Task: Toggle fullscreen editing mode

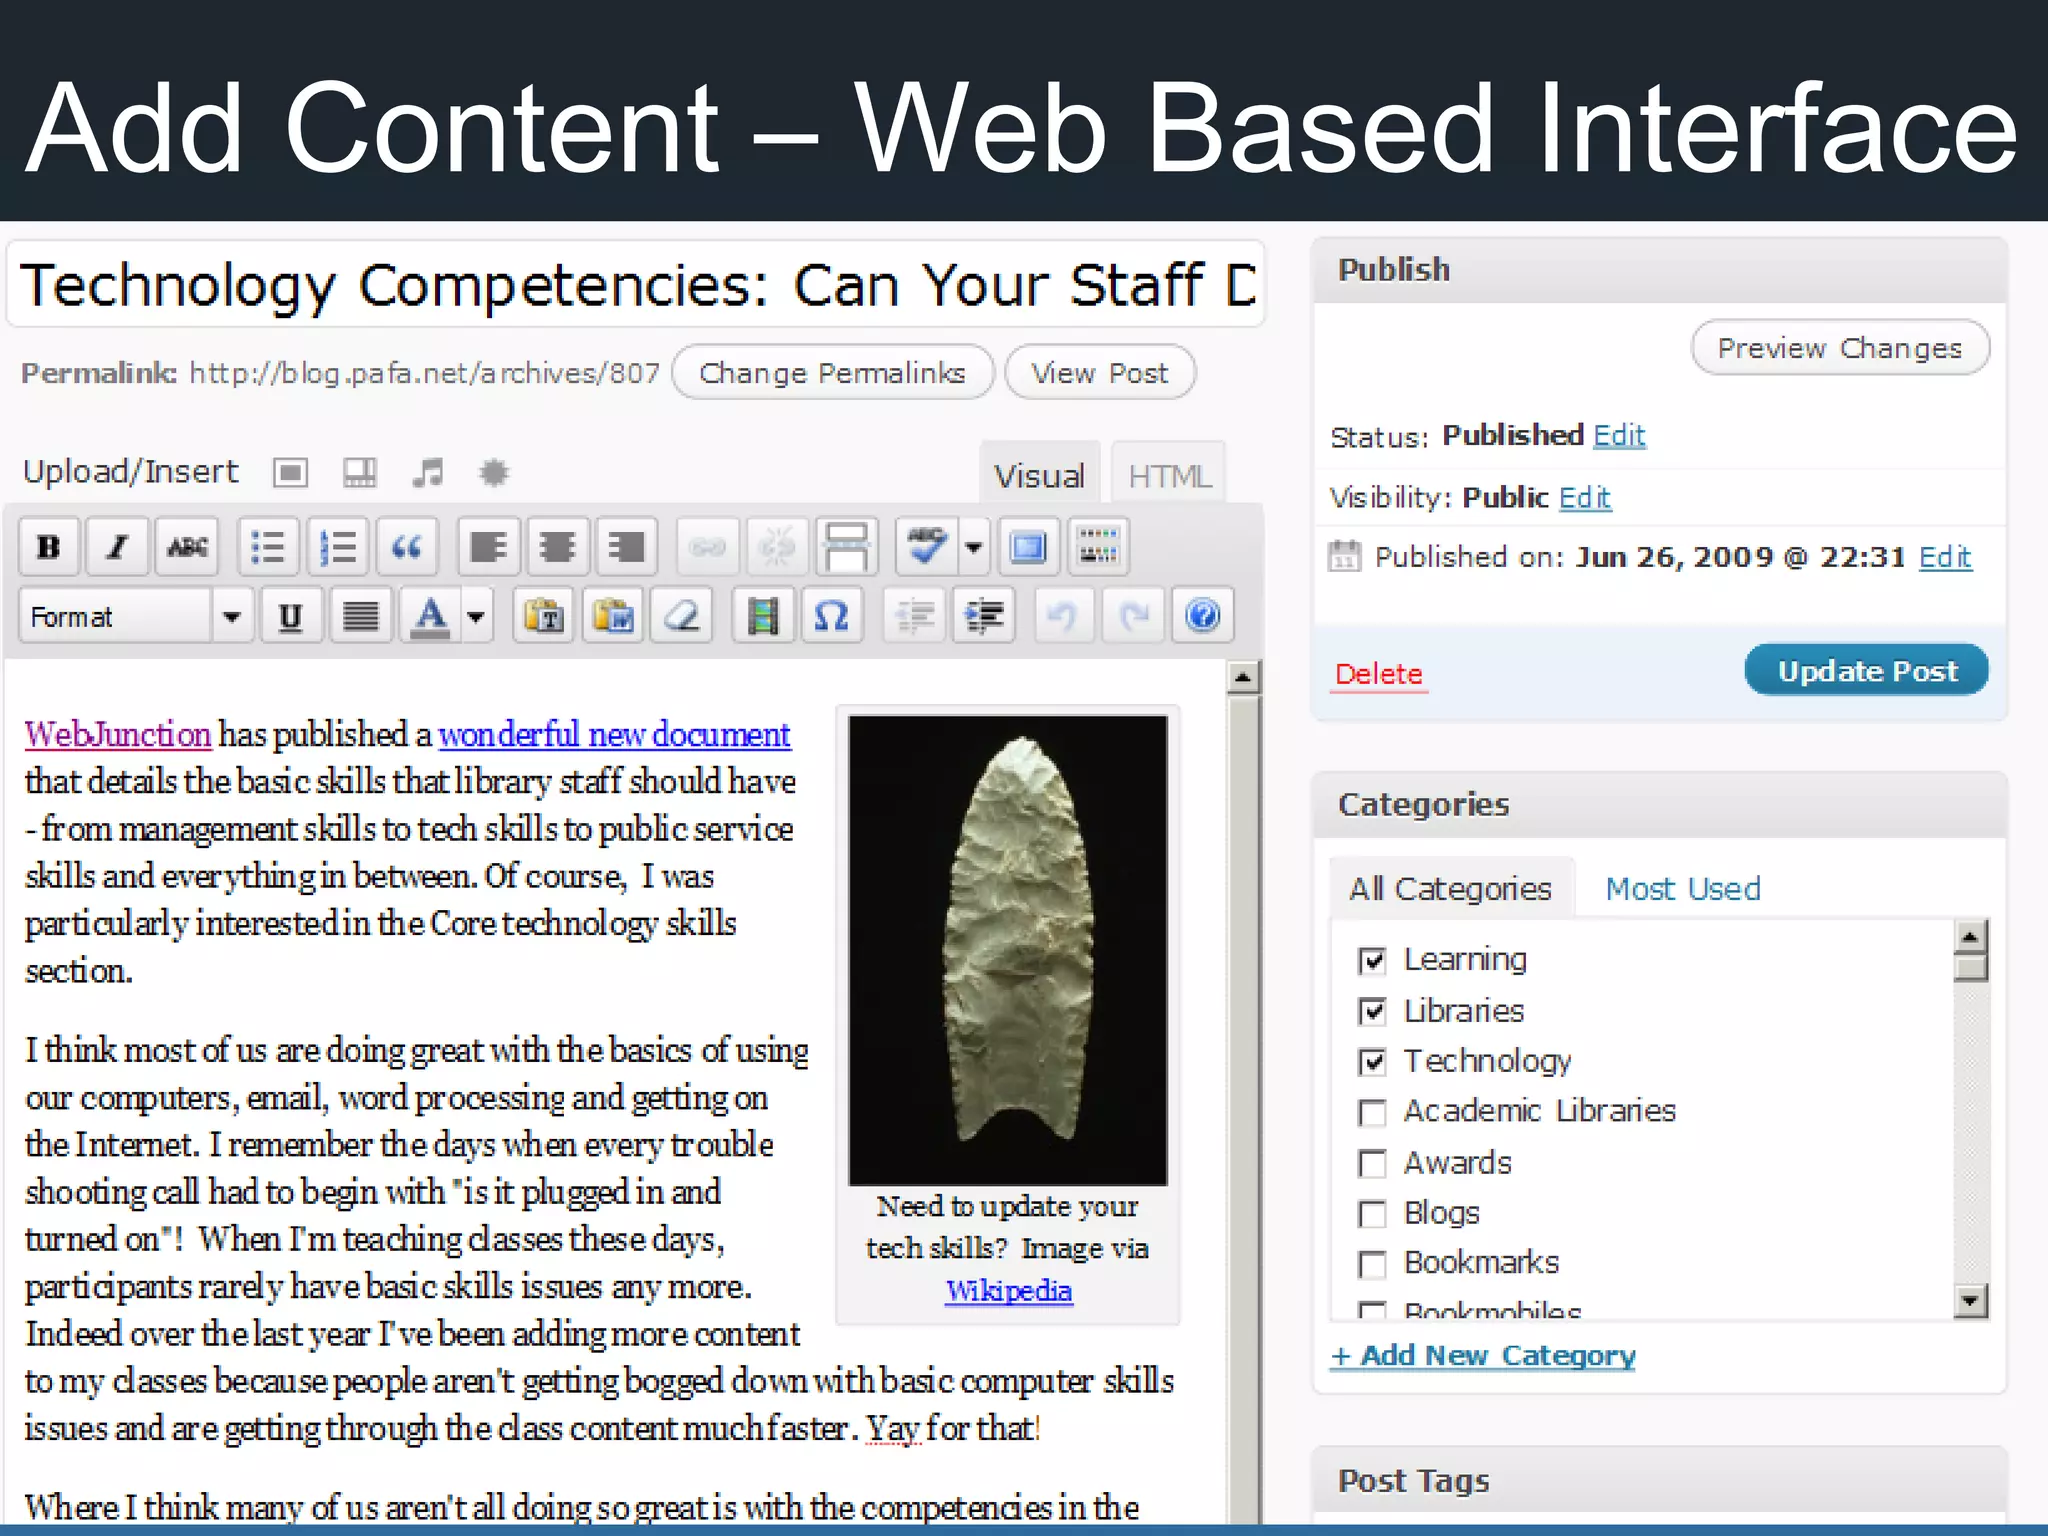Action: coord(1029,547)
